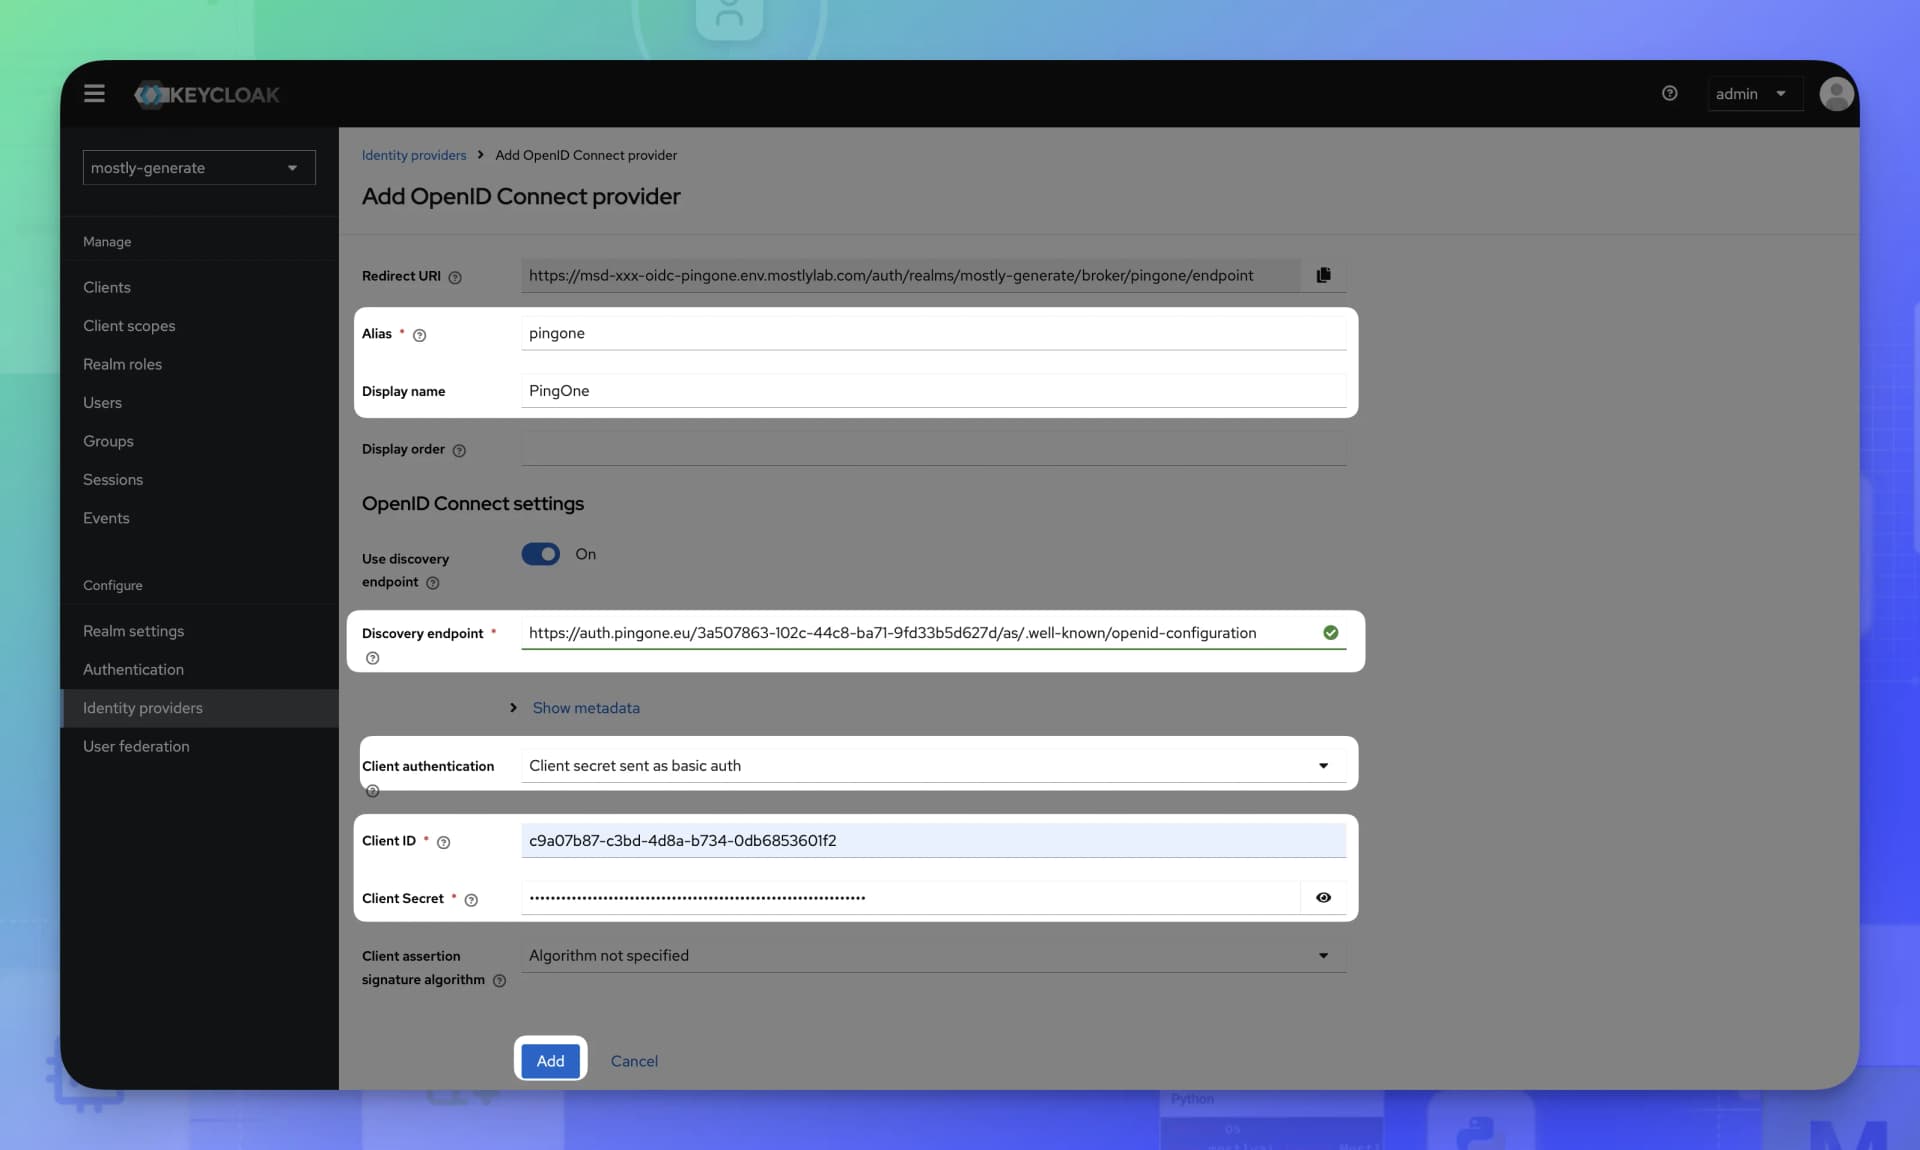Image resolution: width=1920 pixels, height=1150 pixels.
Task: Open Realm settings
Action: 133,631
